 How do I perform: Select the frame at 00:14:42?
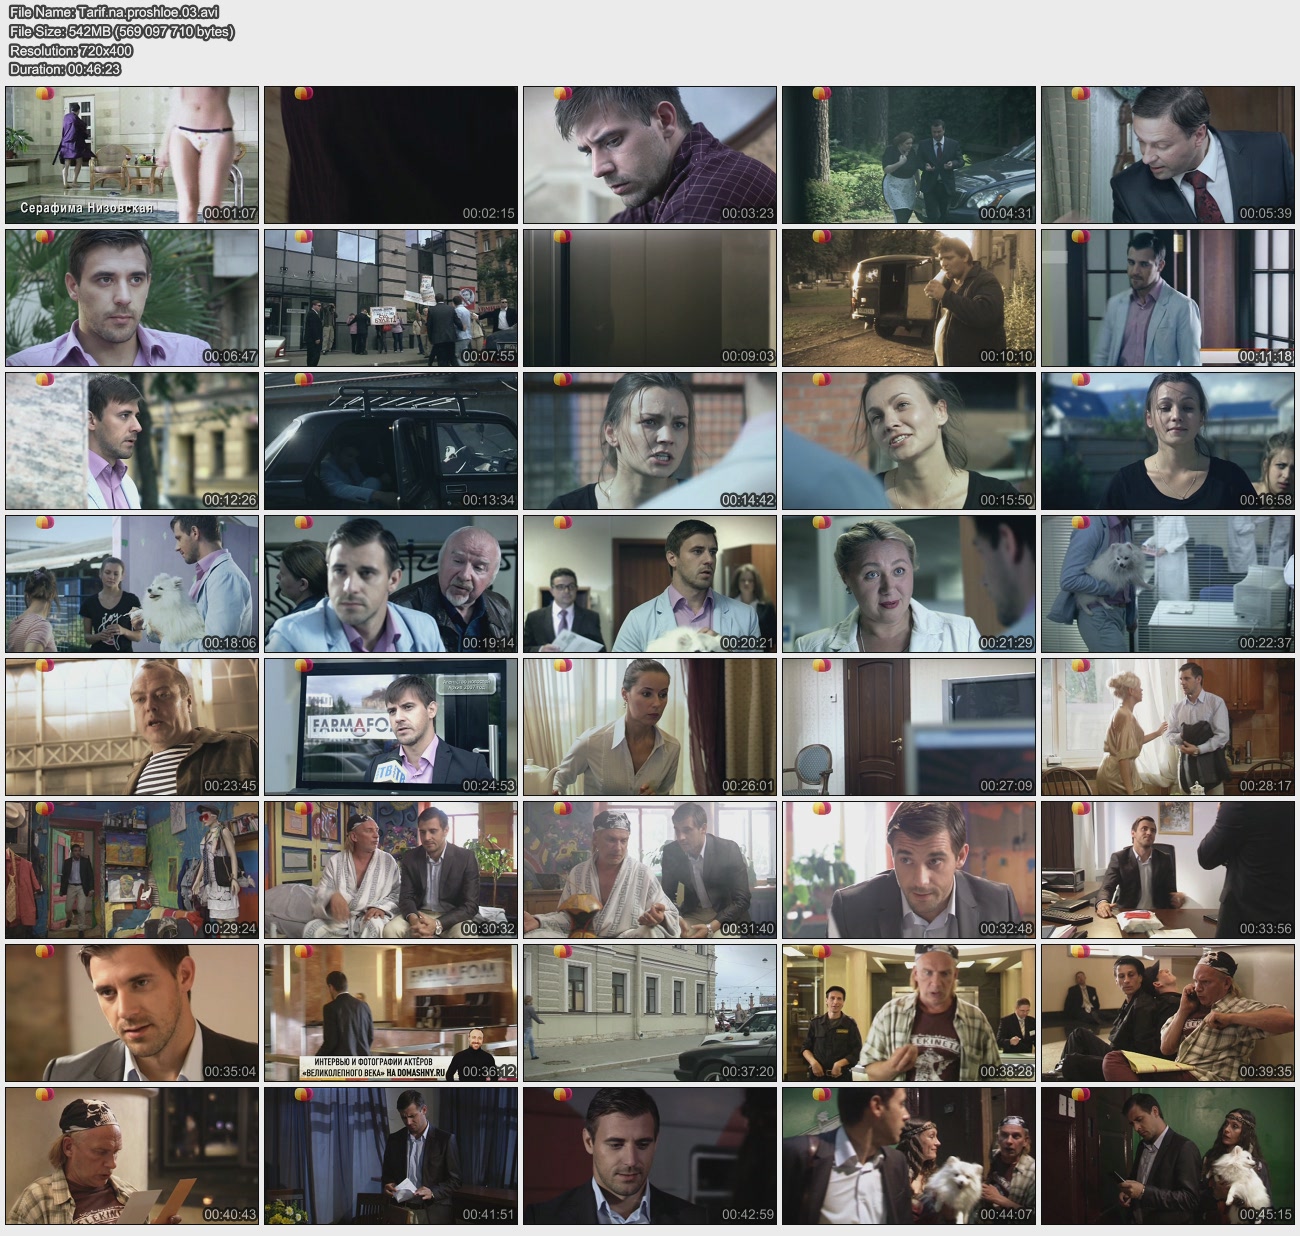coord(650,441)
